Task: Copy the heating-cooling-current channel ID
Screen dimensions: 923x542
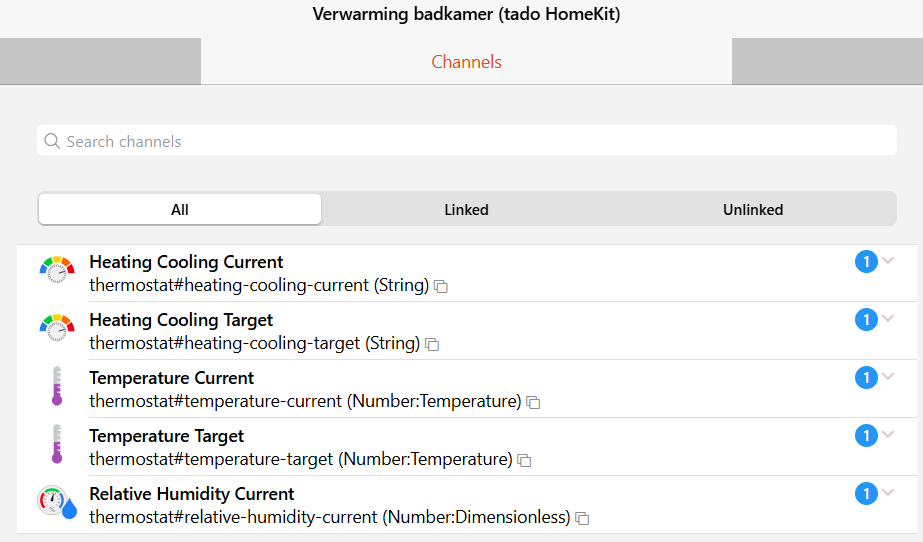Action: click(441, 286)
